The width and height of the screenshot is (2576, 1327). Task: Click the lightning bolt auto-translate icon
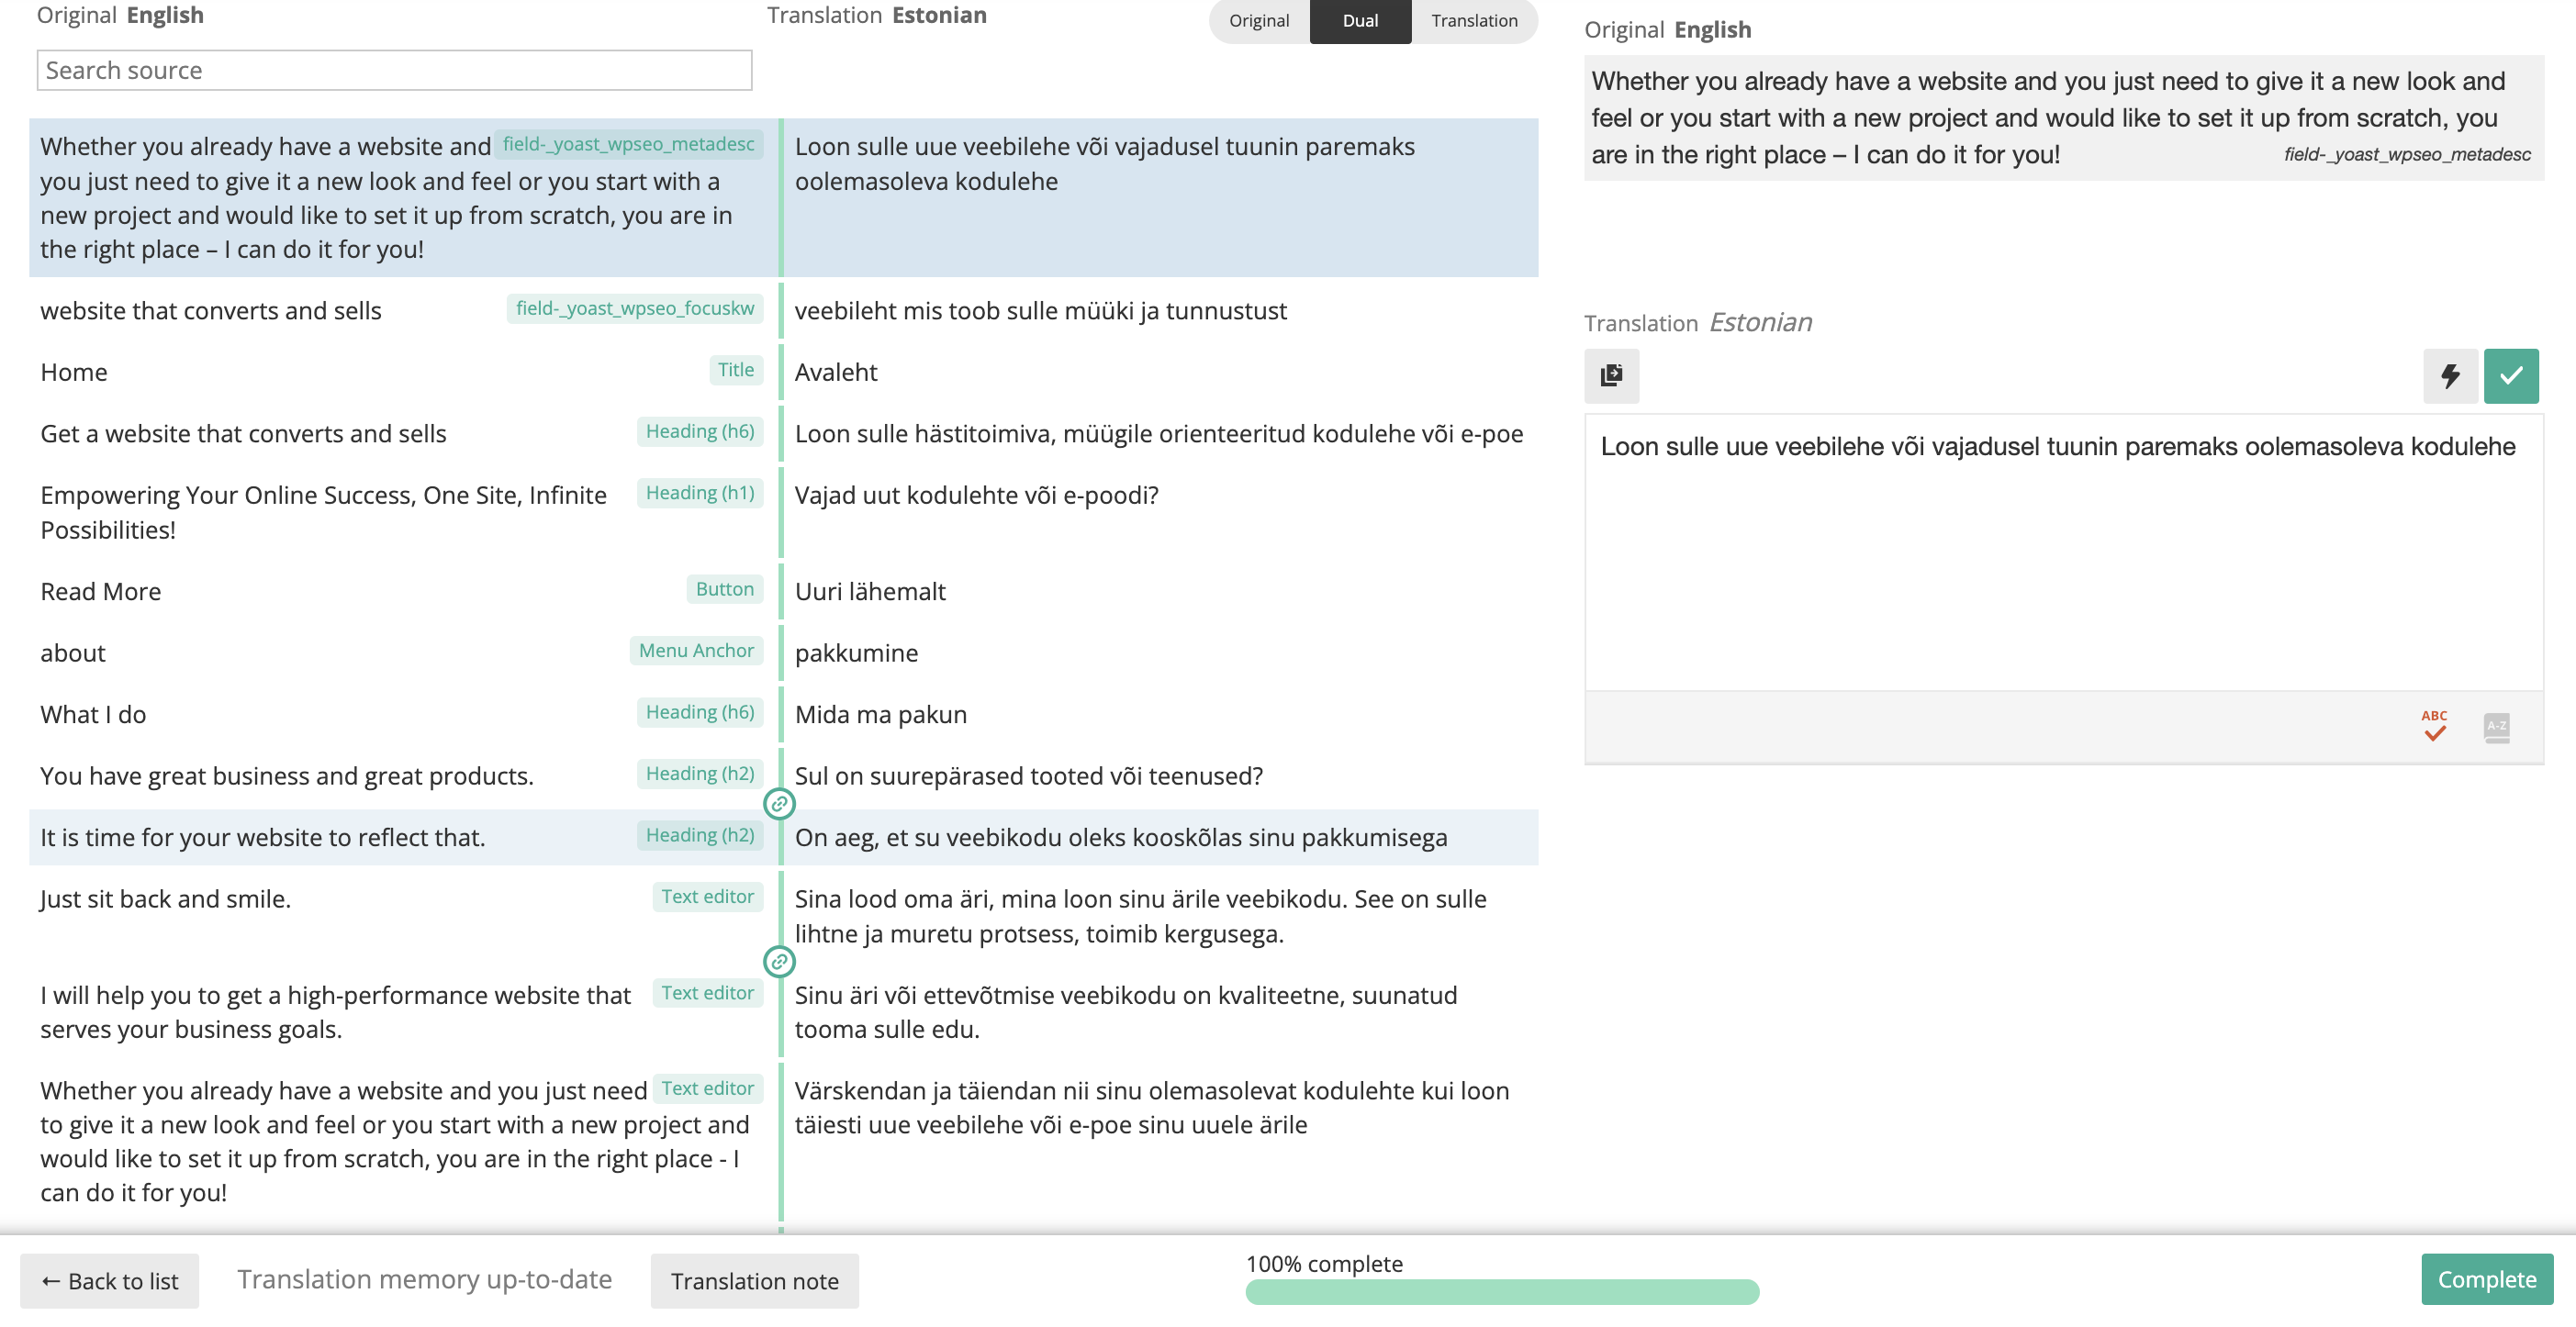[x=2450, y=375]
